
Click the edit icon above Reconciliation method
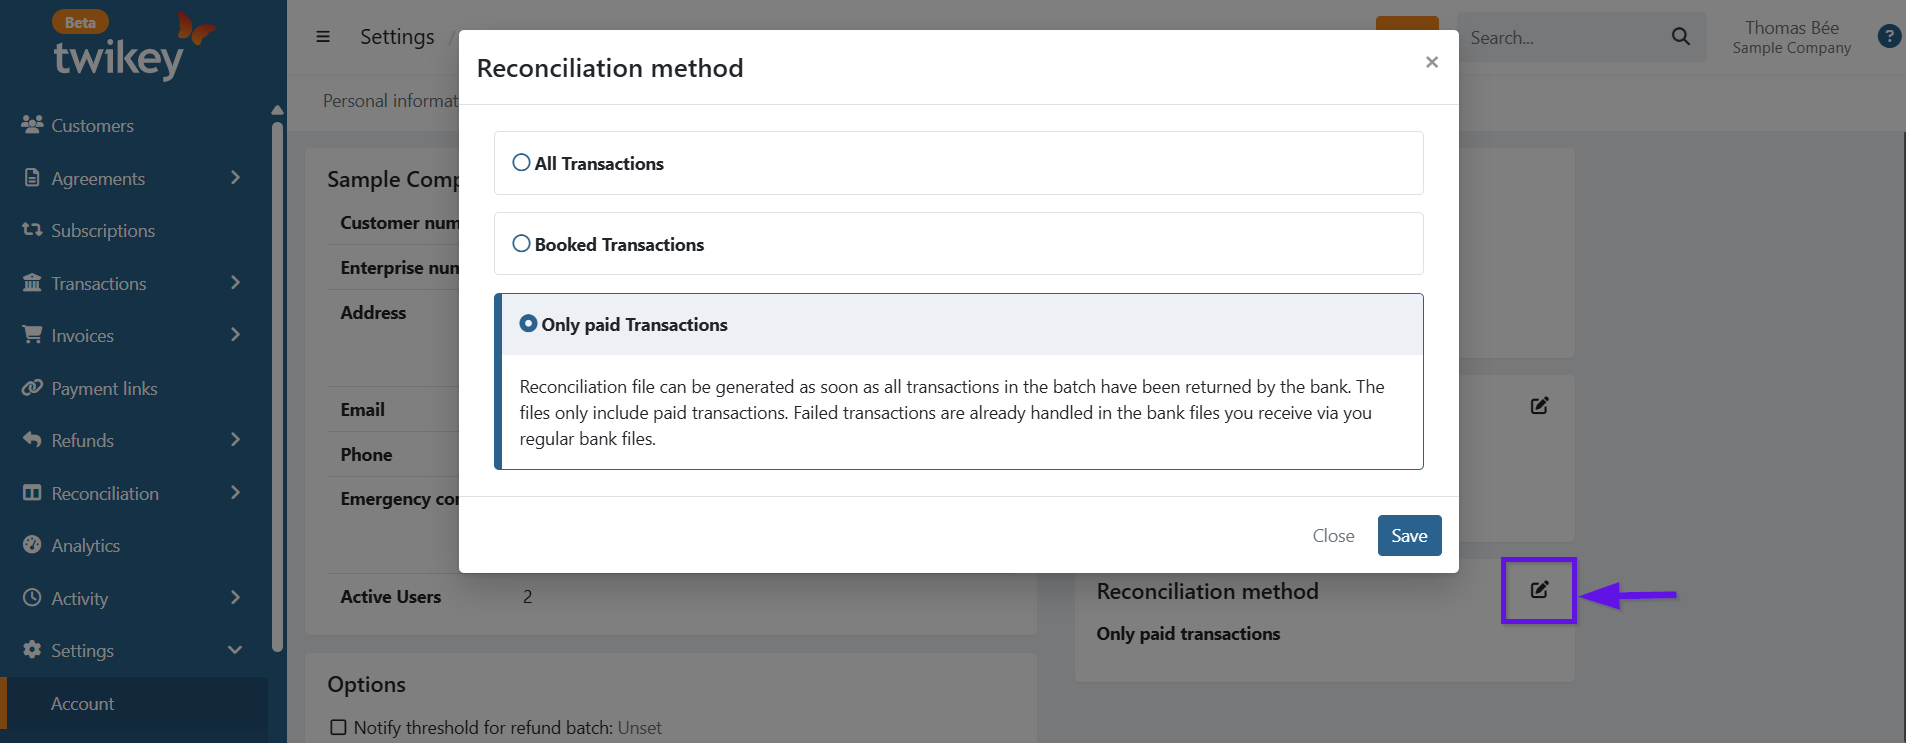(x=1539, y=406)
